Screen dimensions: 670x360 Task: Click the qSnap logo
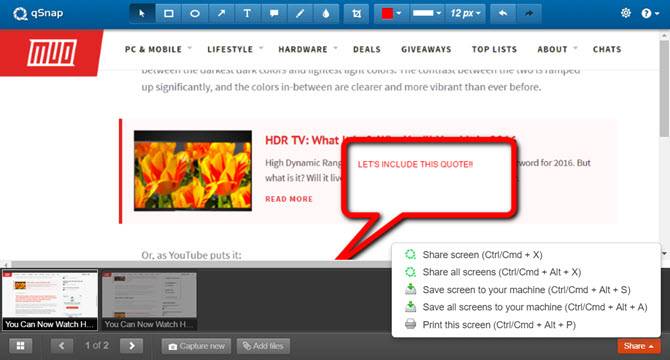38,13
